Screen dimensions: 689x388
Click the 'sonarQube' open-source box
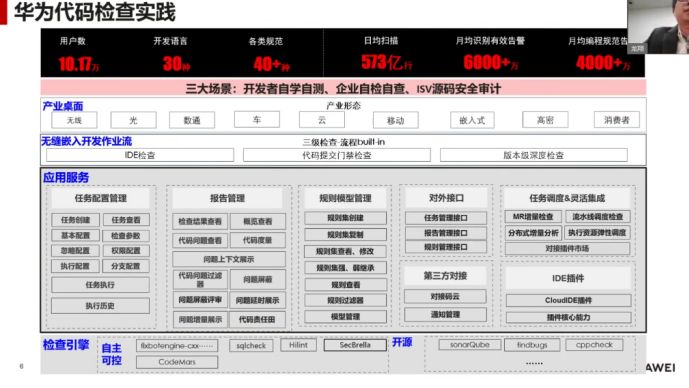470,344
